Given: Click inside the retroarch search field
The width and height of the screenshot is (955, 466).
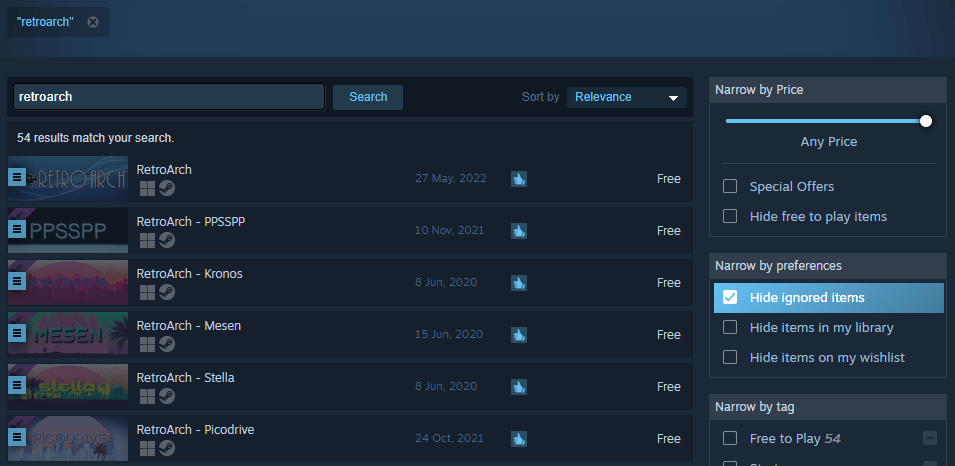Looking at the screenshot, I should point(169,97).
